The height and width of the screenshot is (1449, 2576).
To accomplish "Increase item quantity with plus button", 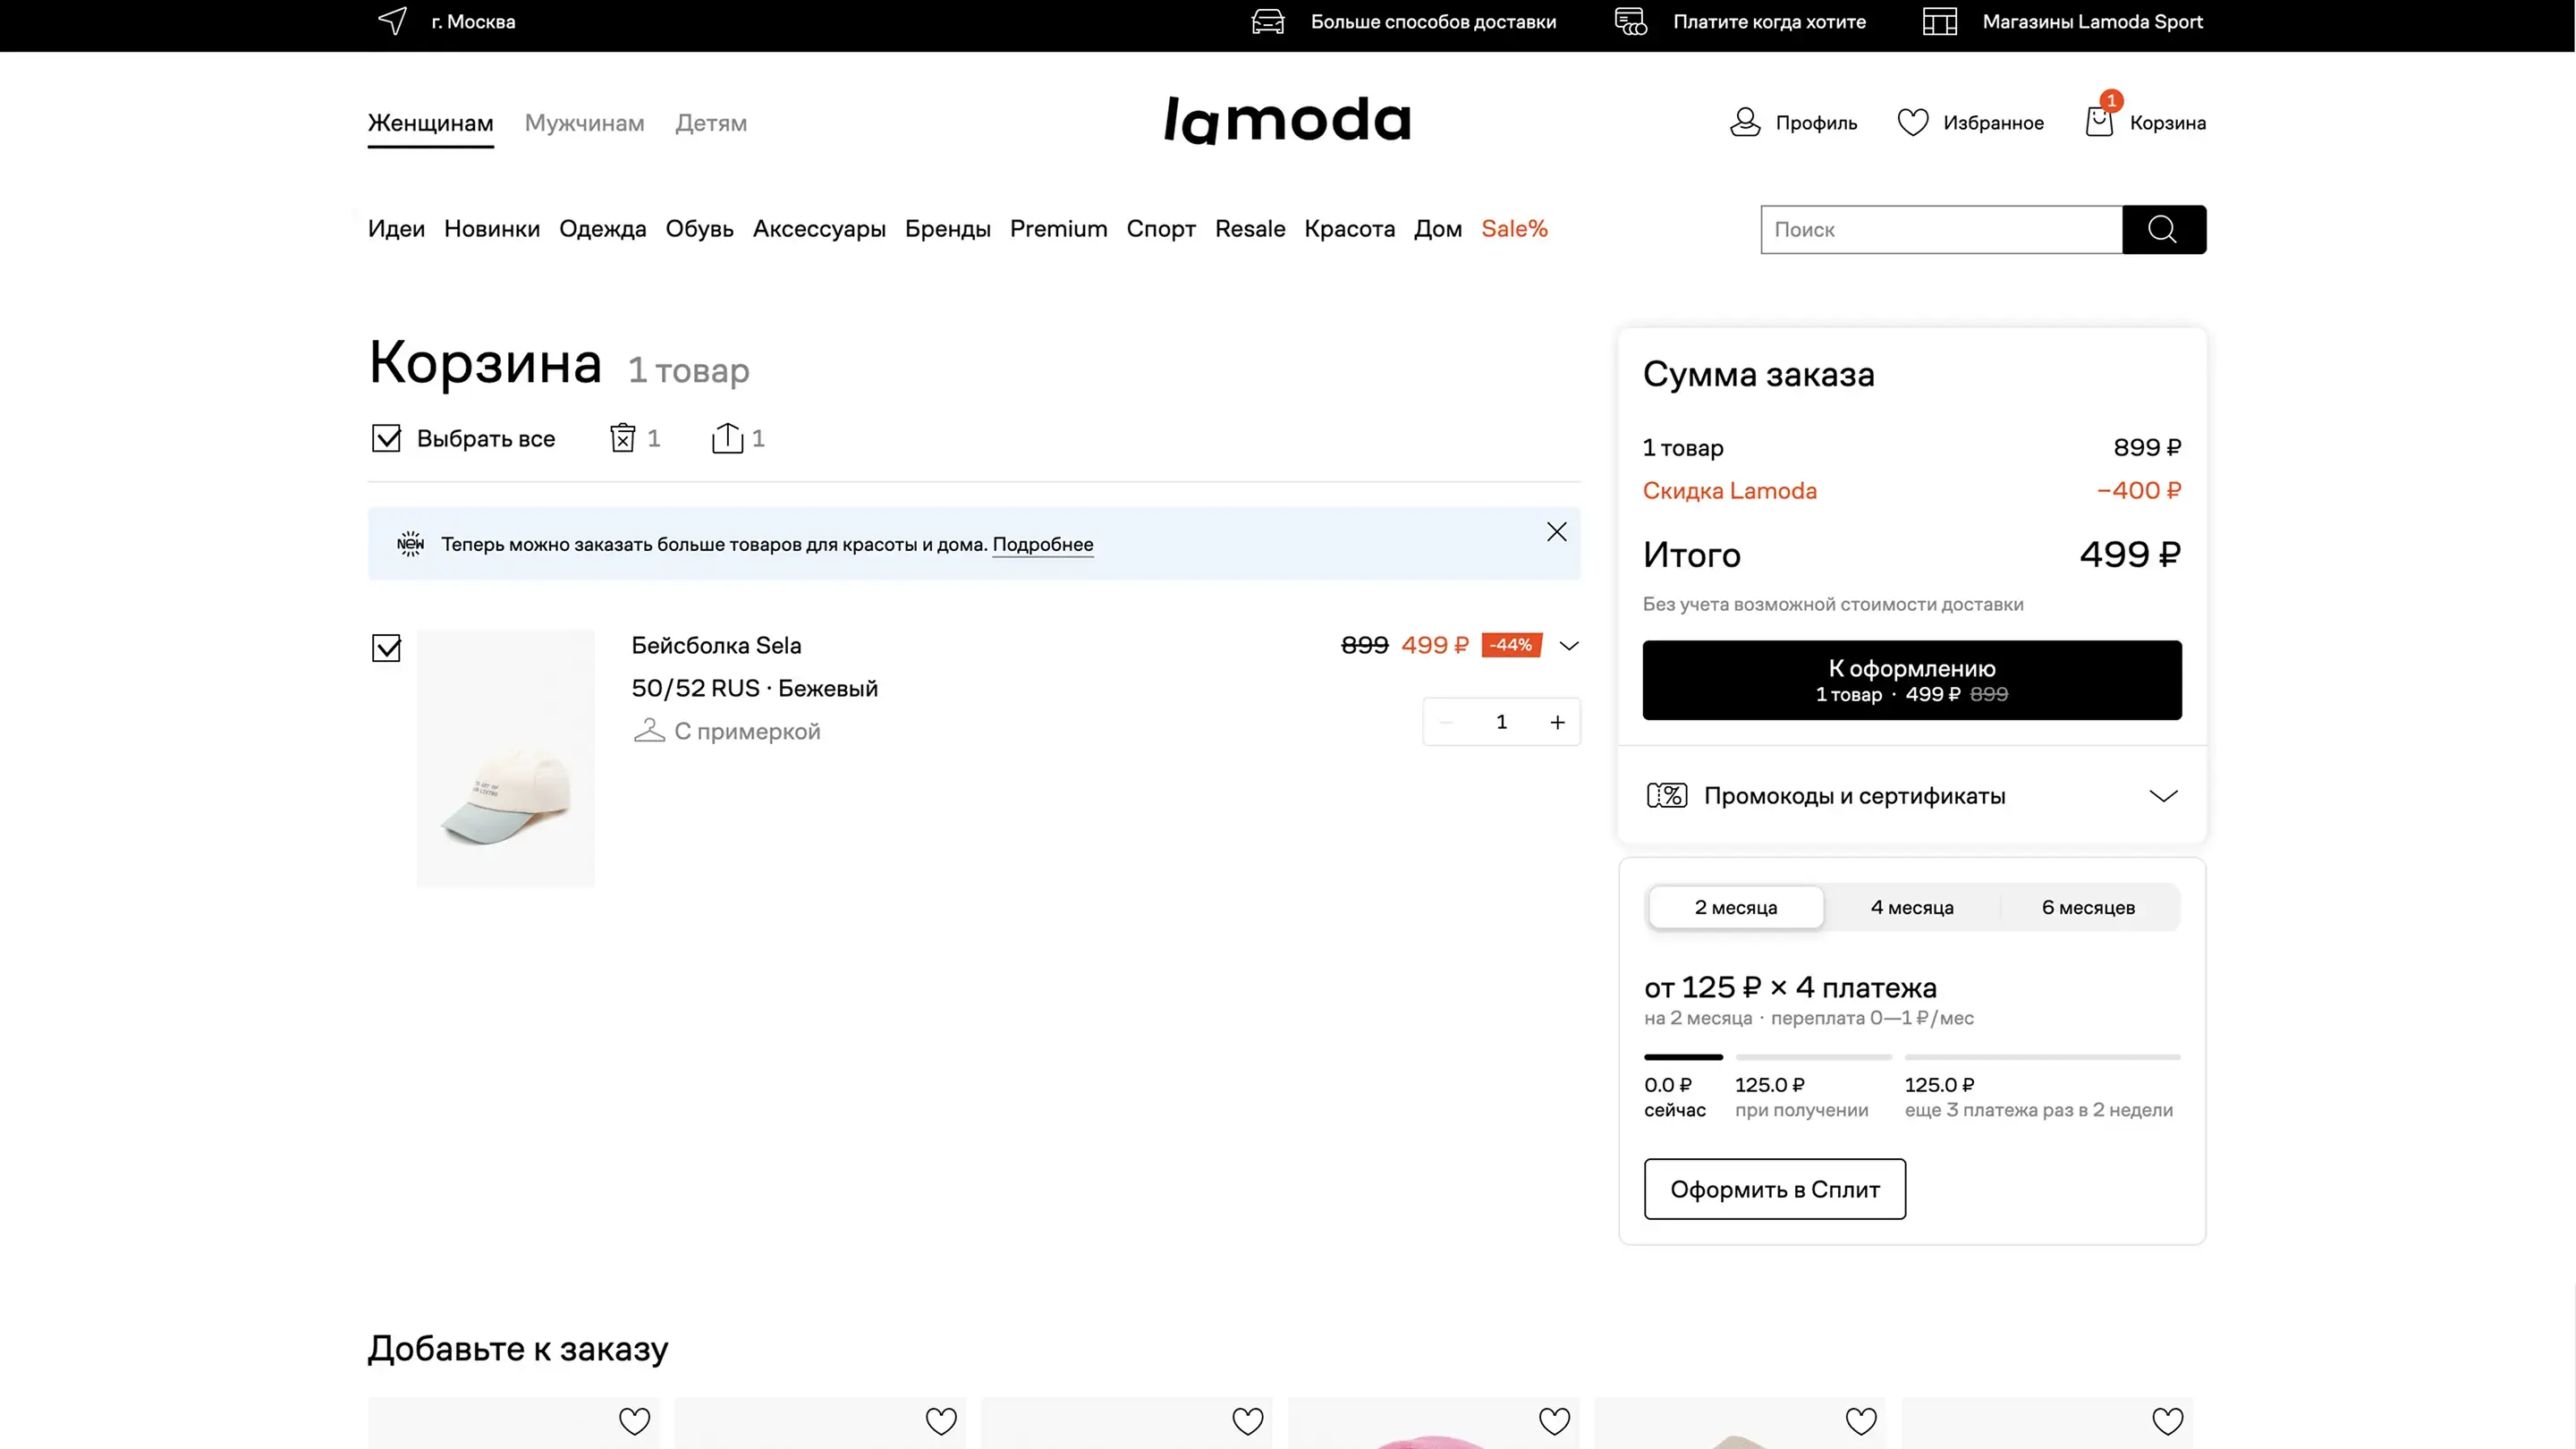I will [x=1557, y=722].
